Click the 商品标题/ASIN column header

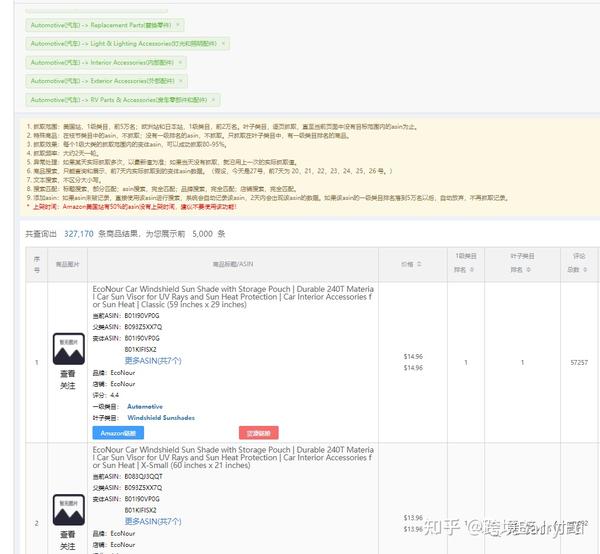click(x=233, y=264)
